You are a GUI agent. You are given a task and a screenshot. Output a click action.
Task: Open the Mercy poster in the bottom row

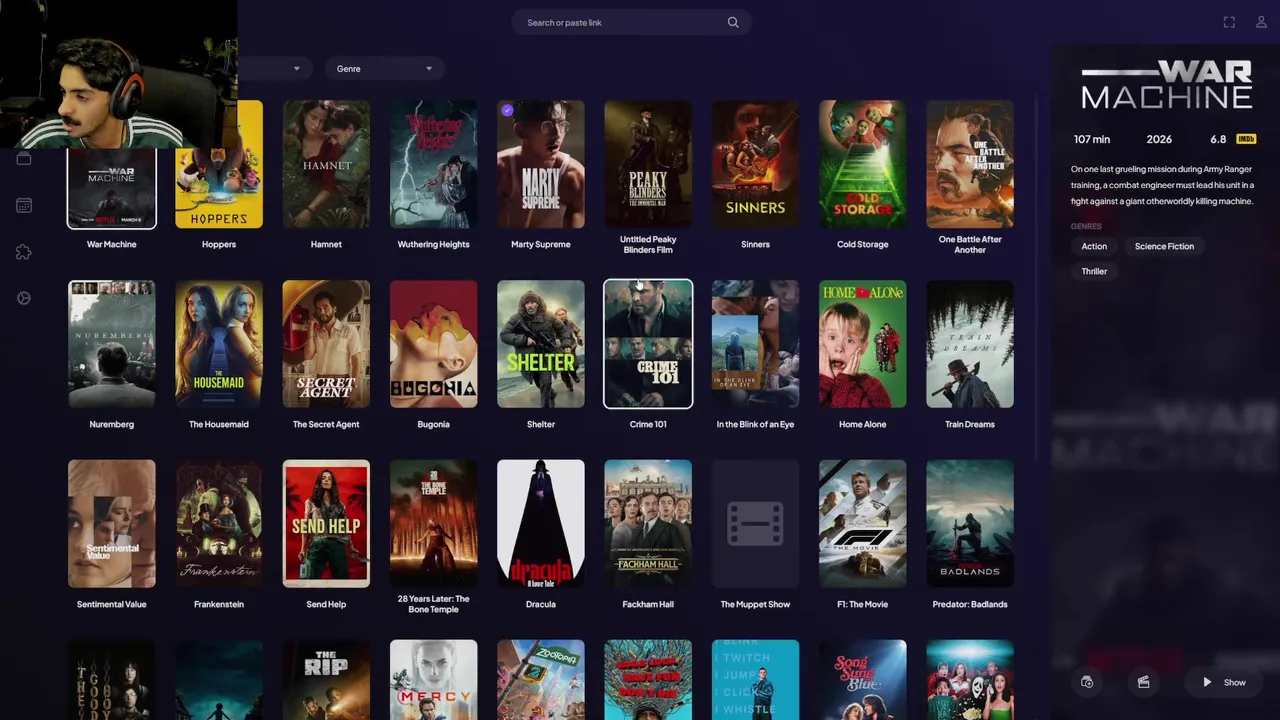pyautogui.click(x=433, y=680)
